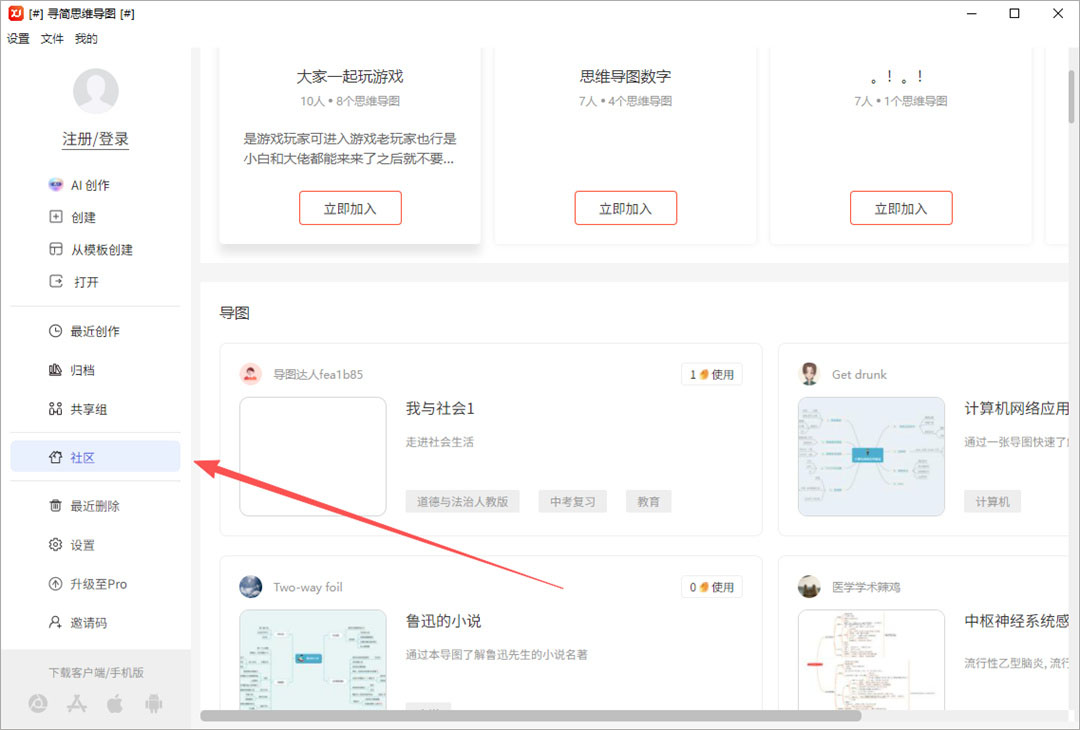The width and height of the screenshot is (1080, 730).
Task: Click the 打开 file icon
Action: (x=56, y=282)
